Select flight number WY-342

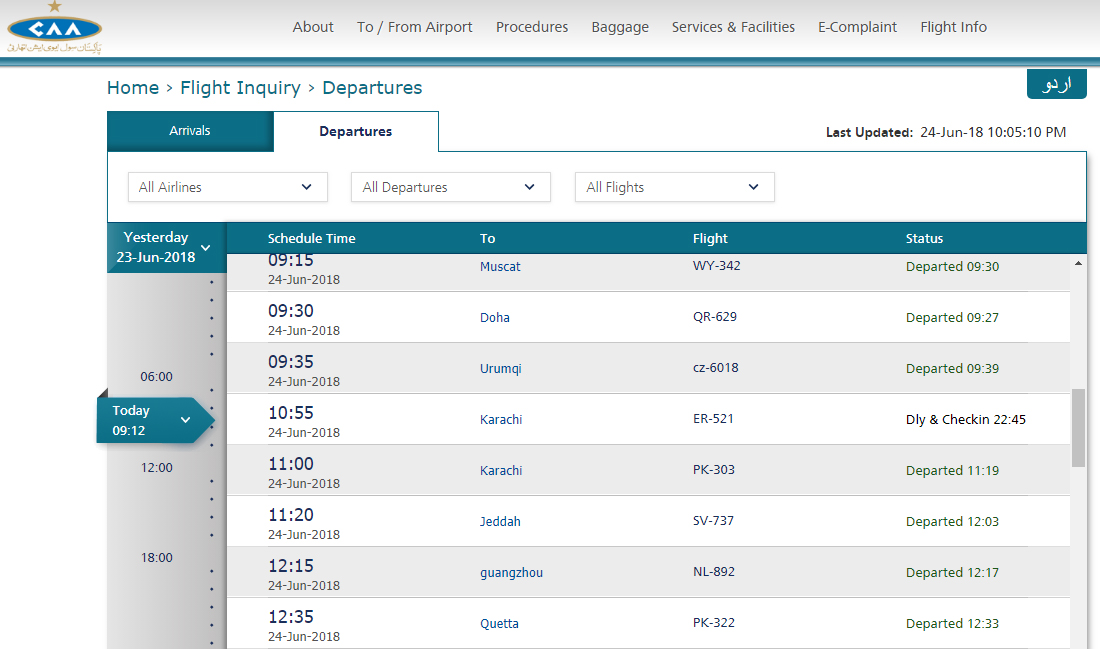tap(716, 266)
